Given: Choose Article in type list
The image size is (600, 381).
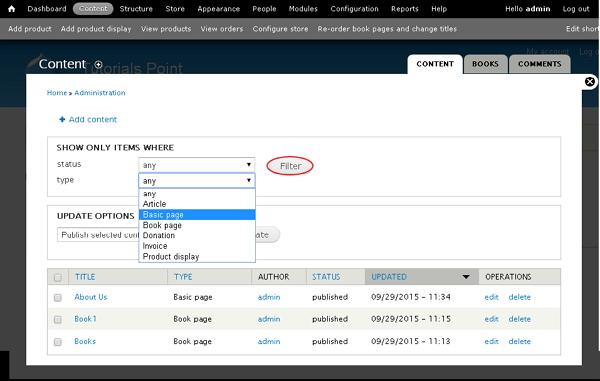Looking at the screenshot, I should click(x=197, y=204).
